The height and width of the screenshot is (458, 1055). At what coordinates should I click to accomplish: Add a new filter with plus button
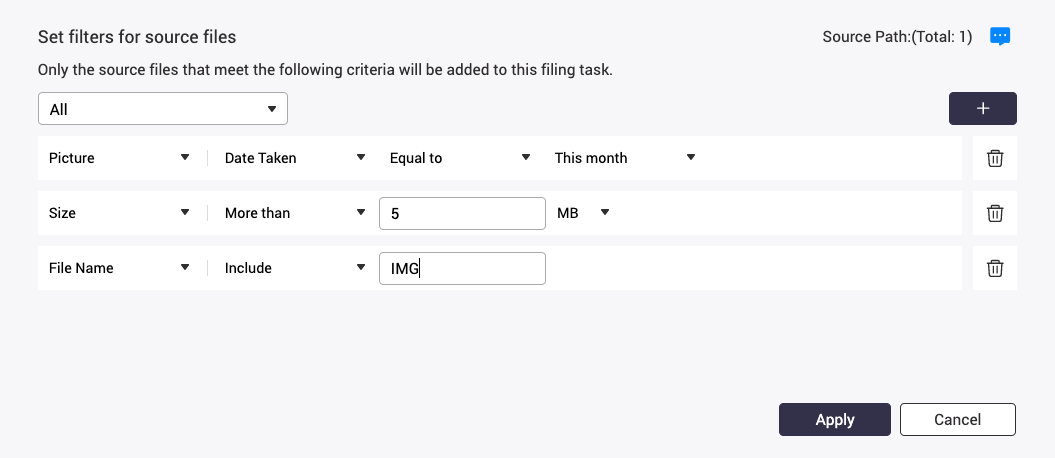click(x=982, y=108)
